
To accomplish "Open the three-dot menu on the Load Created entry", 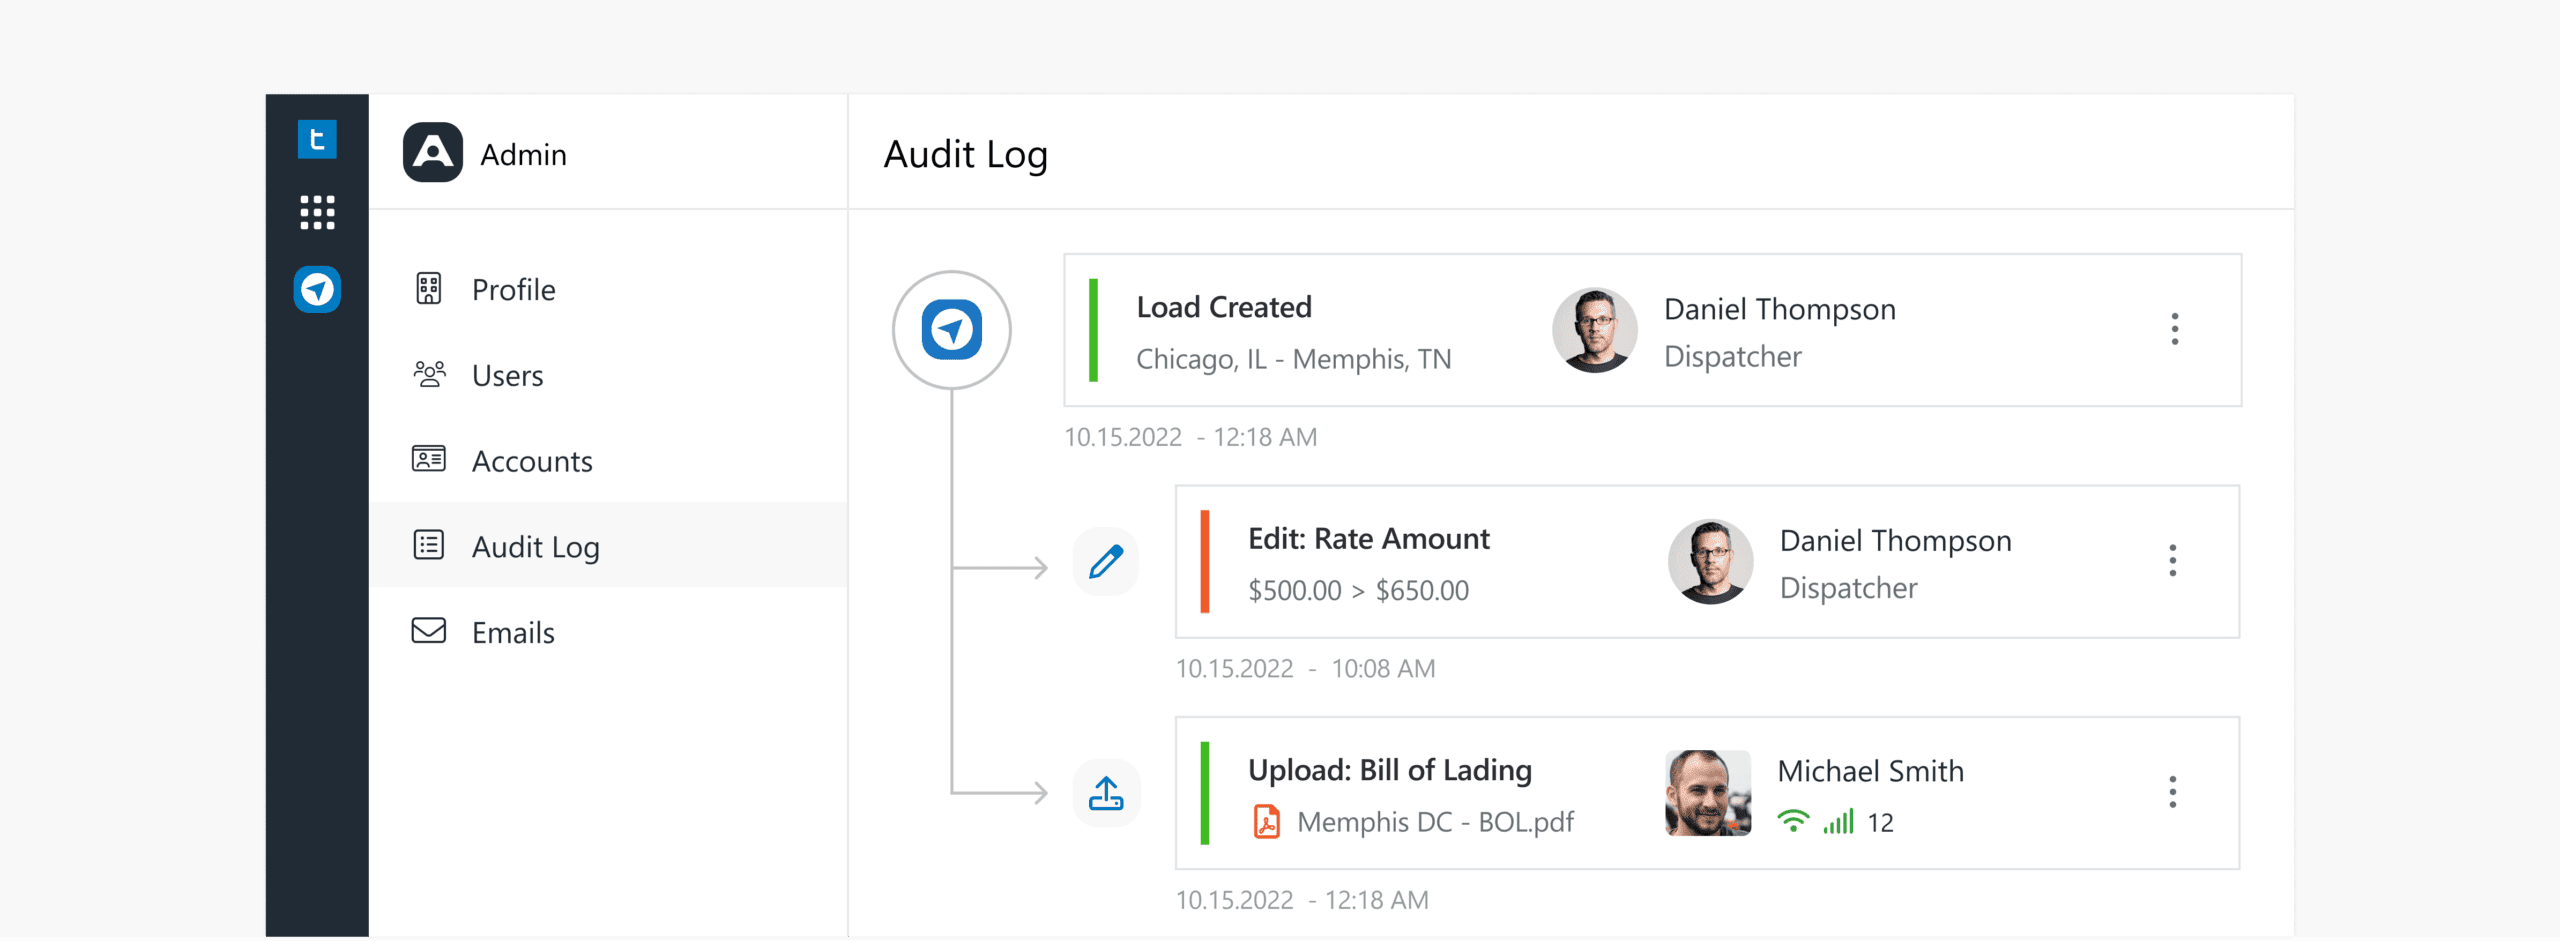I will 2175,330.
